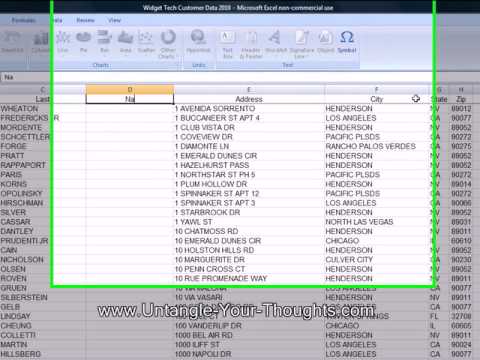Select the highlighted column D header
The height and width of the screenshot is (360, 480).
(x=130, y=89)
